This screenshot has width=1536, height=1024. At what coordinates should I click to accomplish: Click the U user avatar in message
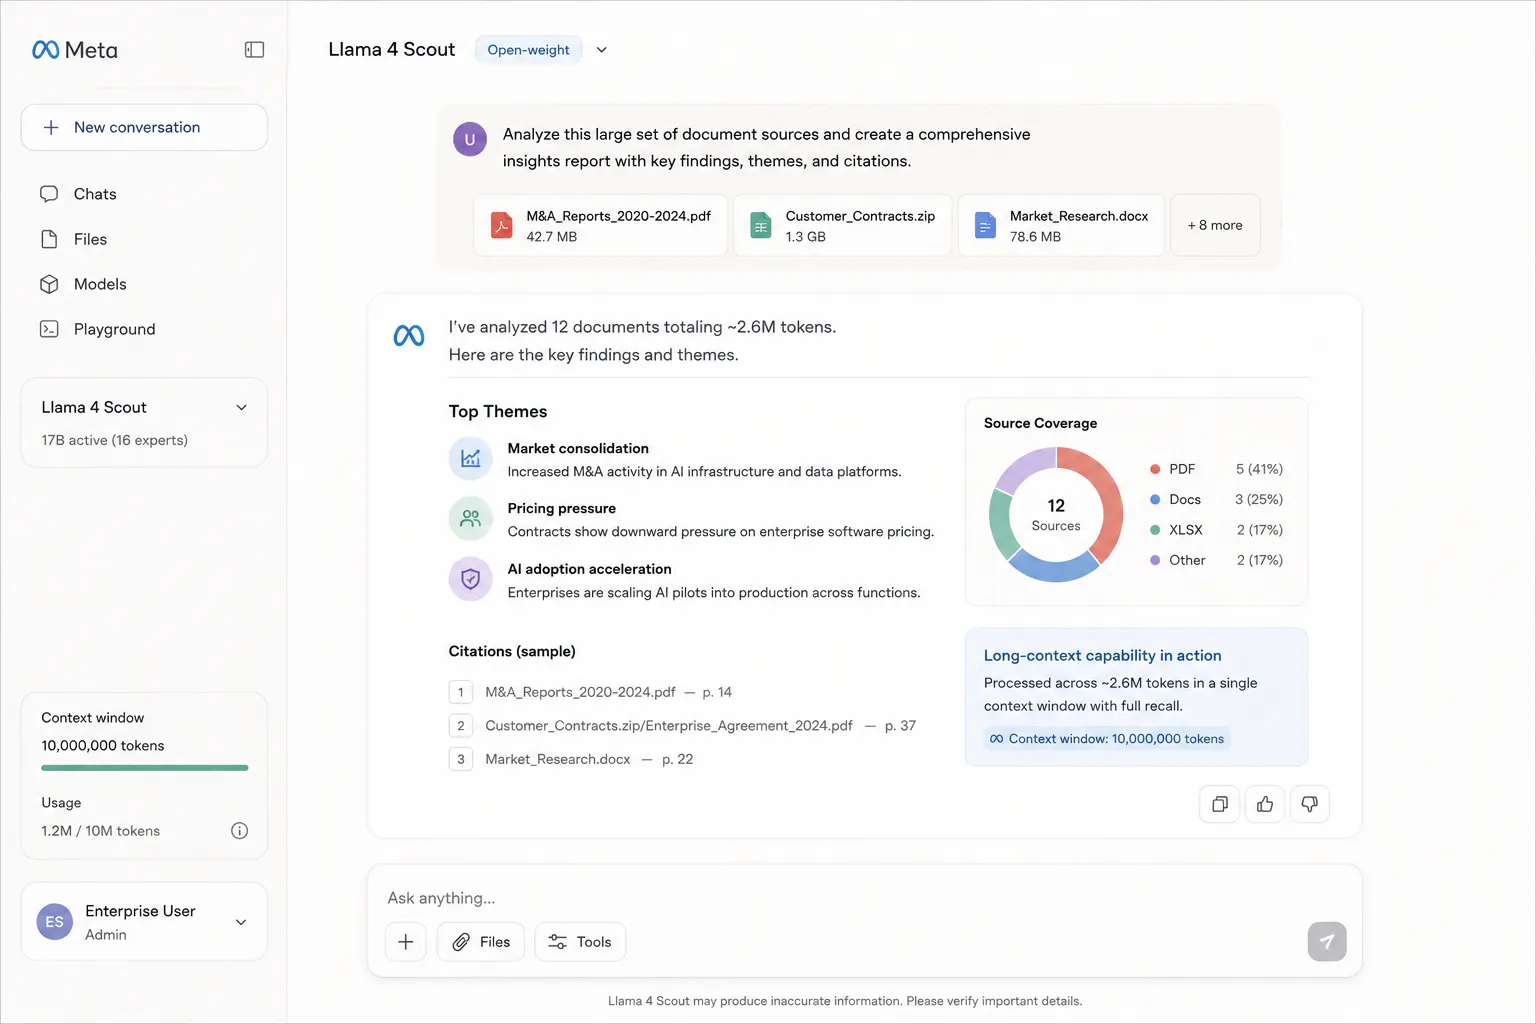[x=470, y=140]
